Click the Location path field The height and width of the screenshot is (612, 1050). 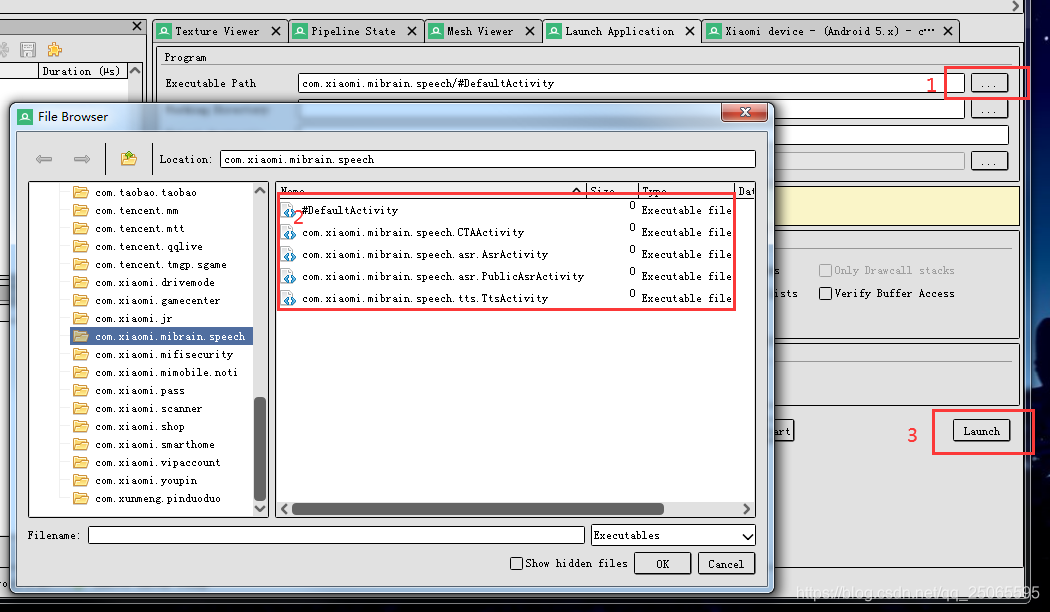488,159
